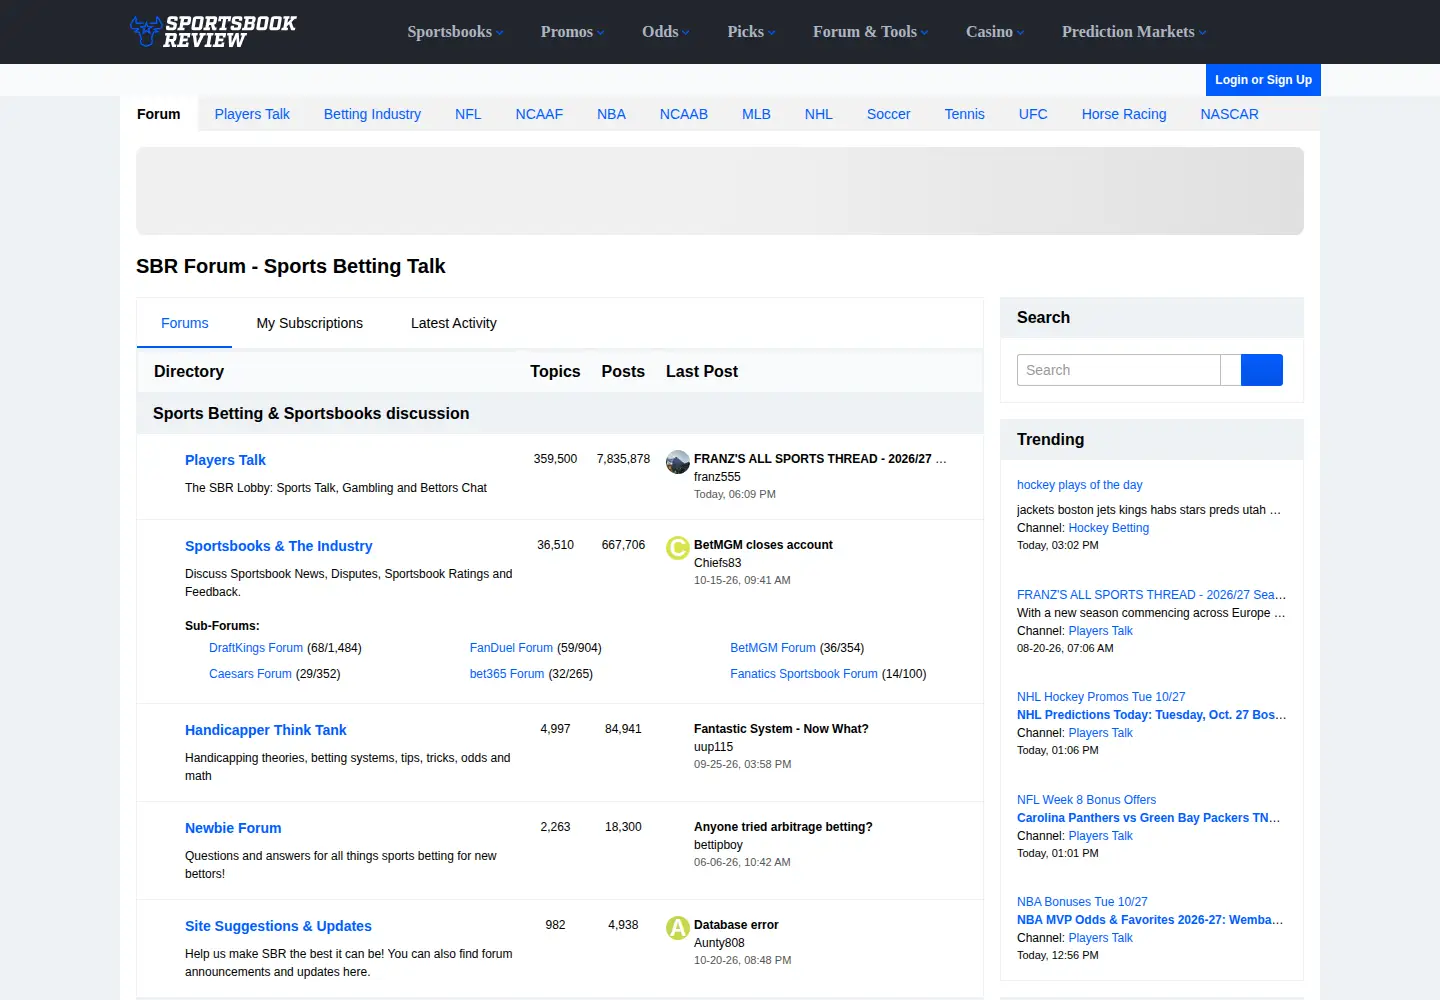The image size is (1440, 1000).
Task: Switch to My Subscriptions tab
Action: tap(310, 323)
